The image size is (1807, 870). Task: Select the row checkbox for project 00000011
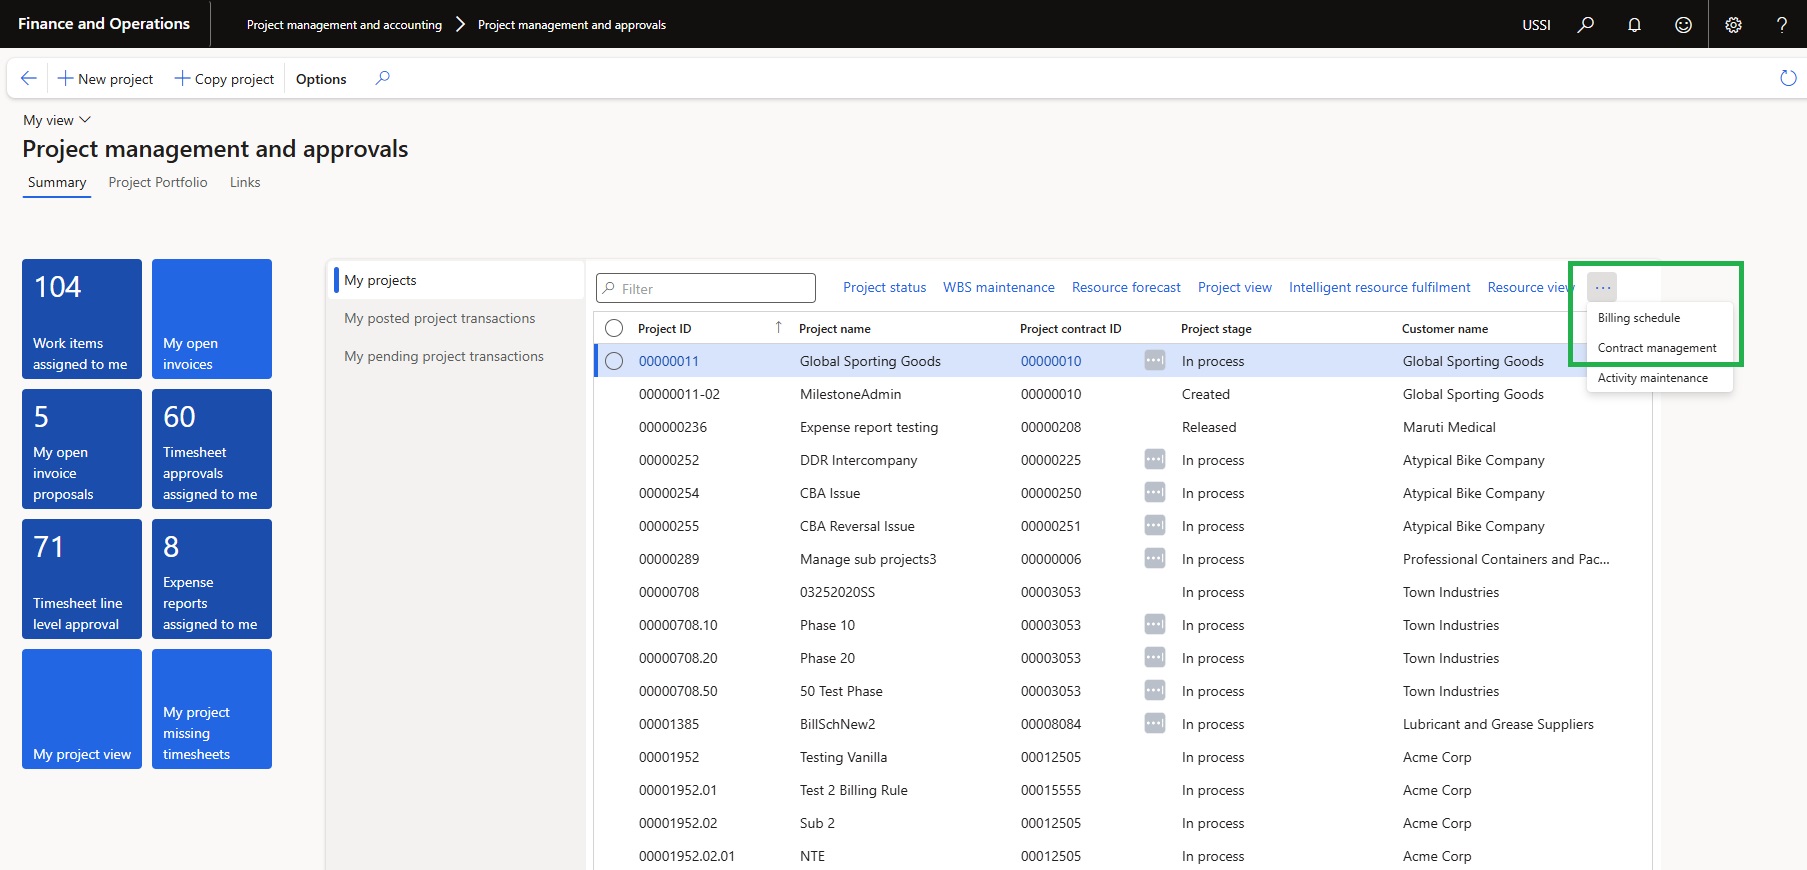tap(614, 361)
